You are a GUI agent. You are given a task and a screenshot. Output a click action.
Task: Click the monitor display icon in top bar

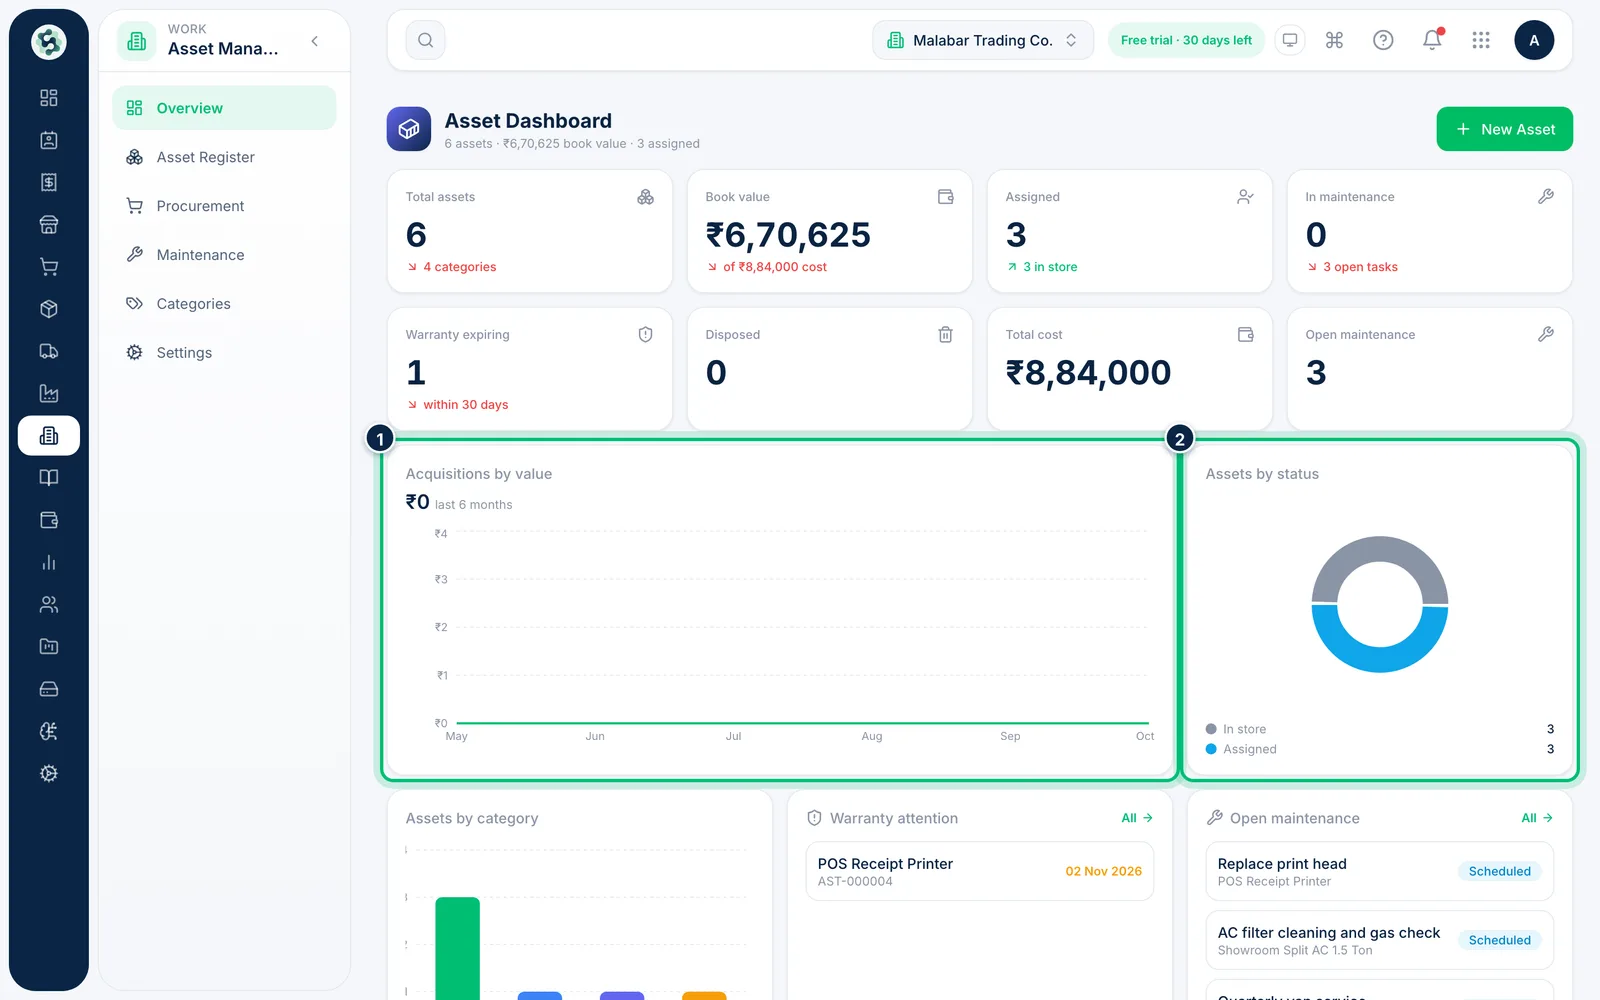[x=1290, y=40]
